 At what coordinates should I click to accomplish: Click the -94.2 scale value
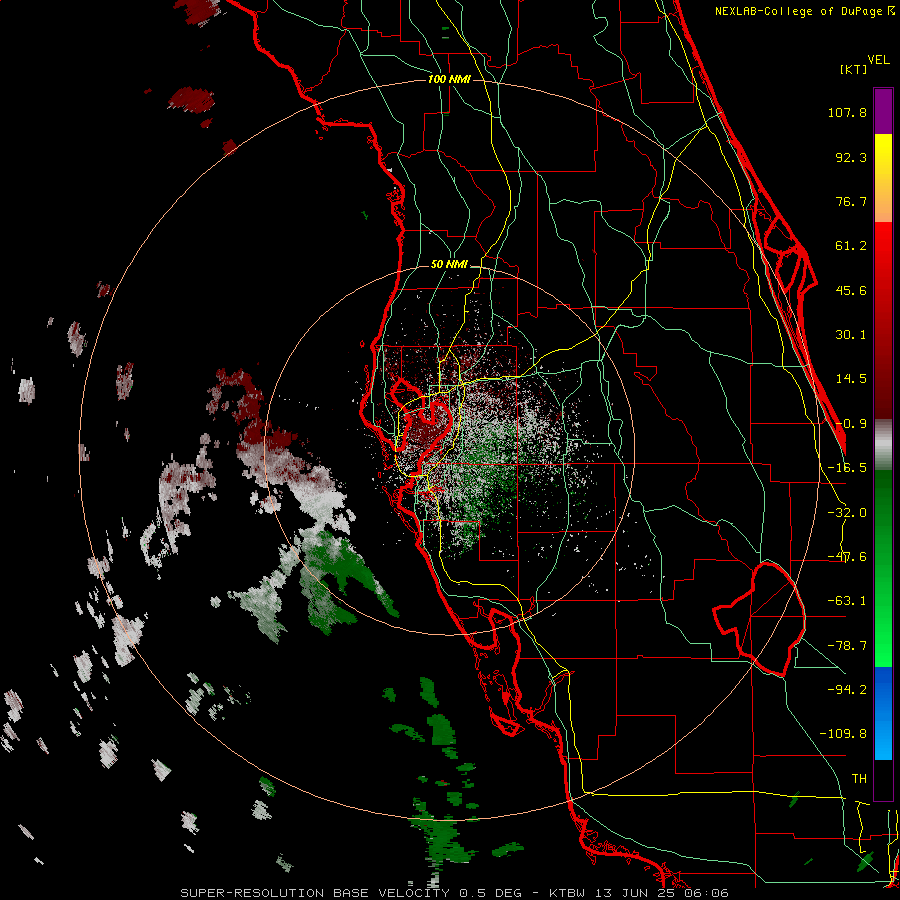pos(847,689)
